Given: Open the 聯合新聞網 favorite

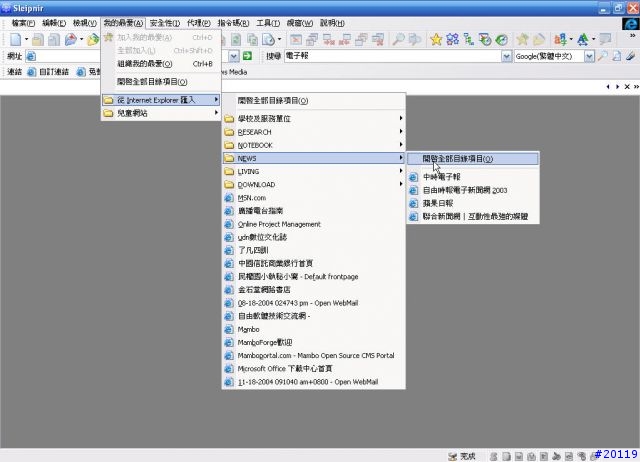Looking at the screenshot, I should pos(473,216).
